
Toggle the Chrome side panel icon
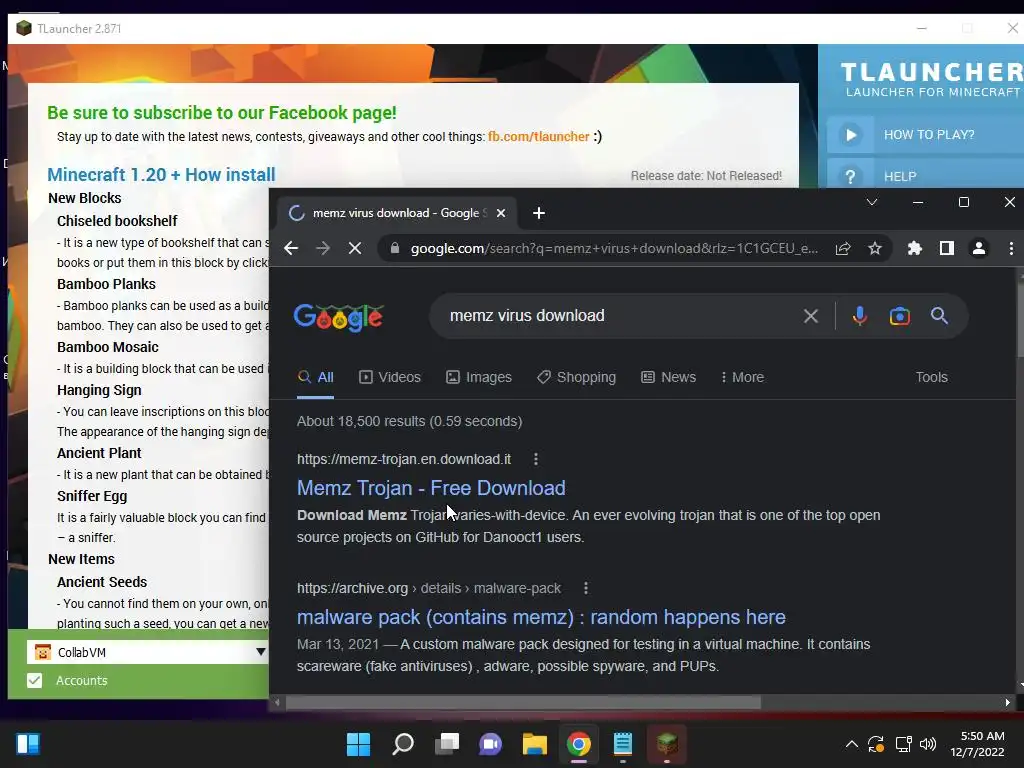pos(946,248)
